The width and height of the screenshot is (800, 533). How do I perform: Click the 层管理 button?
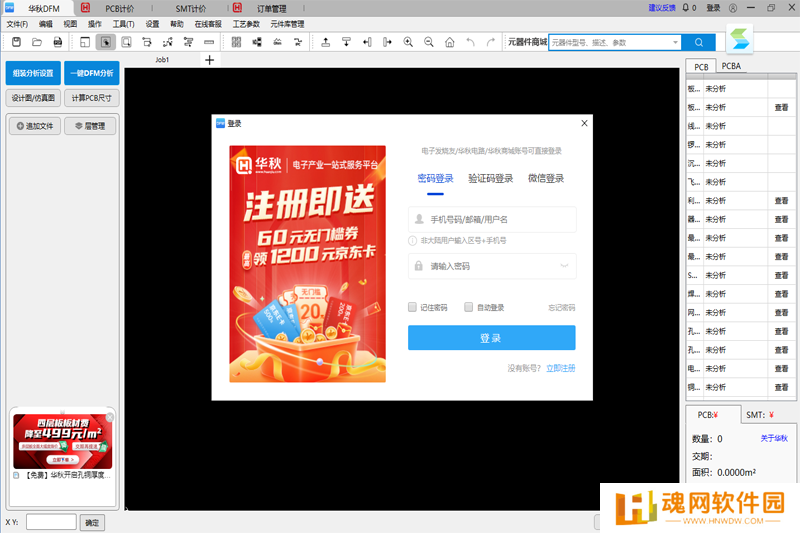(x=90, y=126)
